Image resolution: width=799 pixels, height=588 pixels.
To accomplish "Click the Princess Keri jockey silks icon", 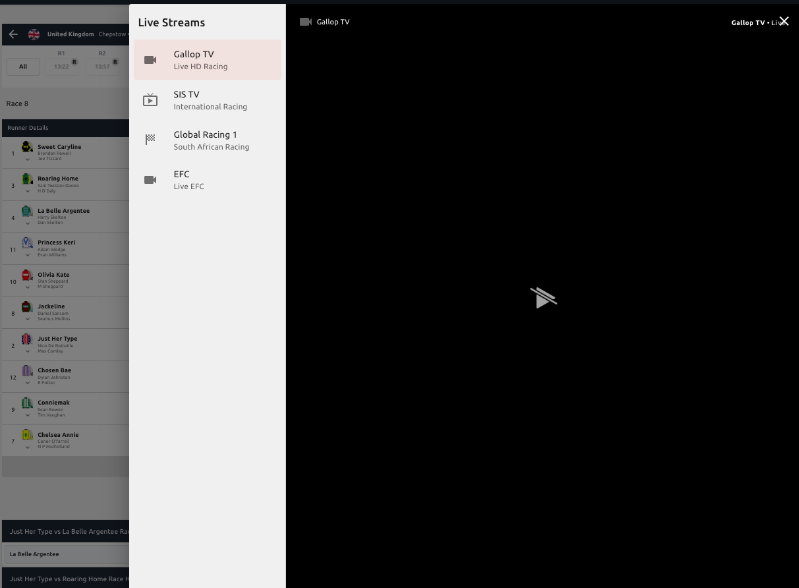I will 27,242.
